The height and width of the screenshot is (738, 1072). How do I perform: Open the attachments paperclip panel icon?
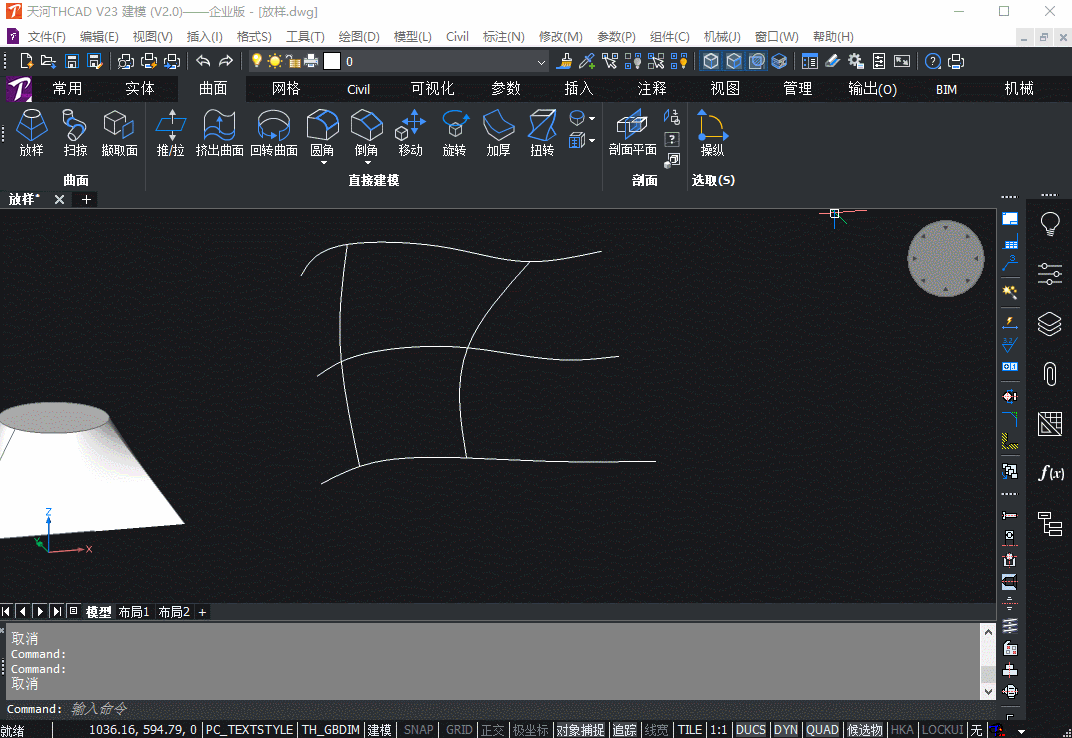tap(1049, 374)
